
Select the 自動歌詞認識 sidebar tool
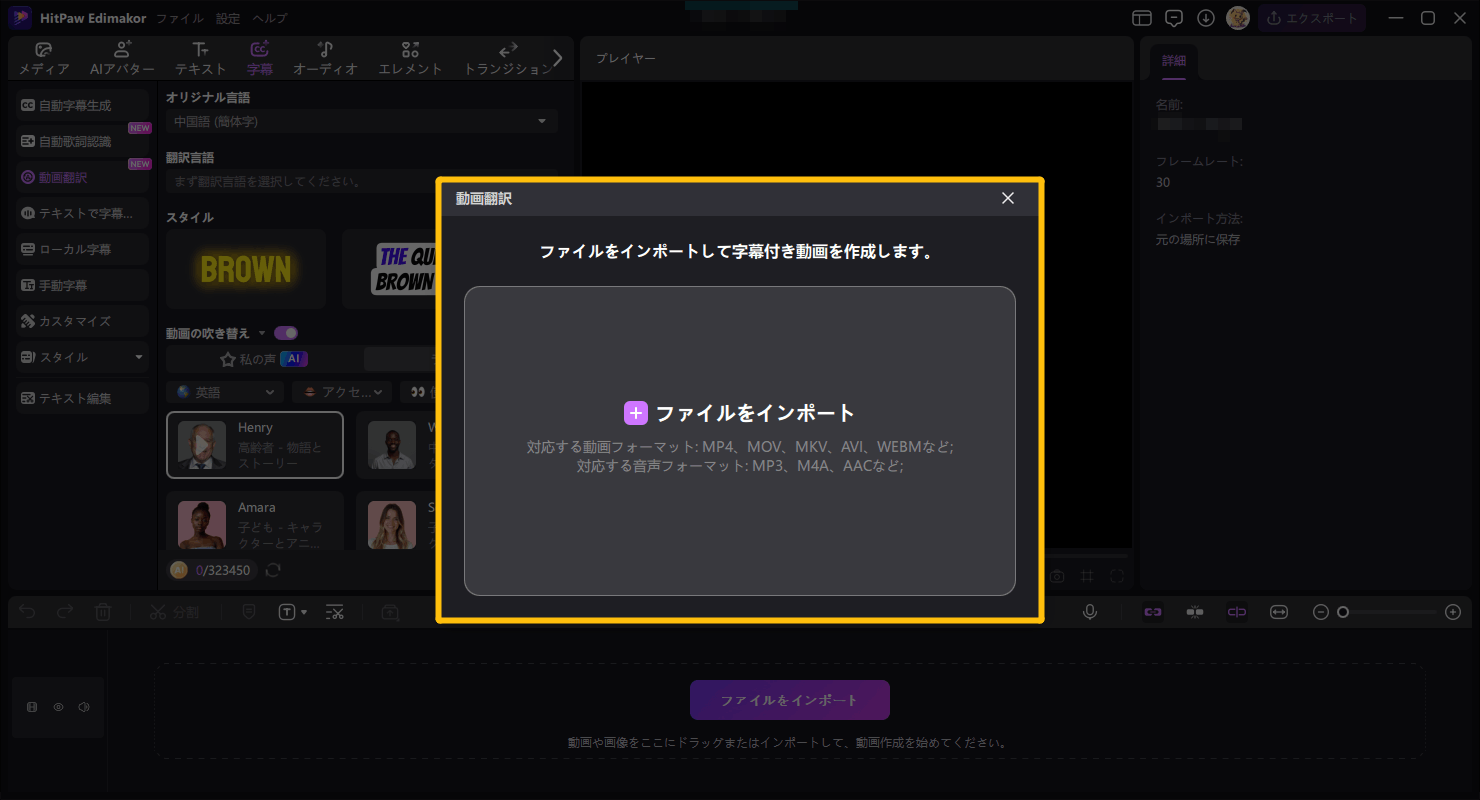[82, 140]
